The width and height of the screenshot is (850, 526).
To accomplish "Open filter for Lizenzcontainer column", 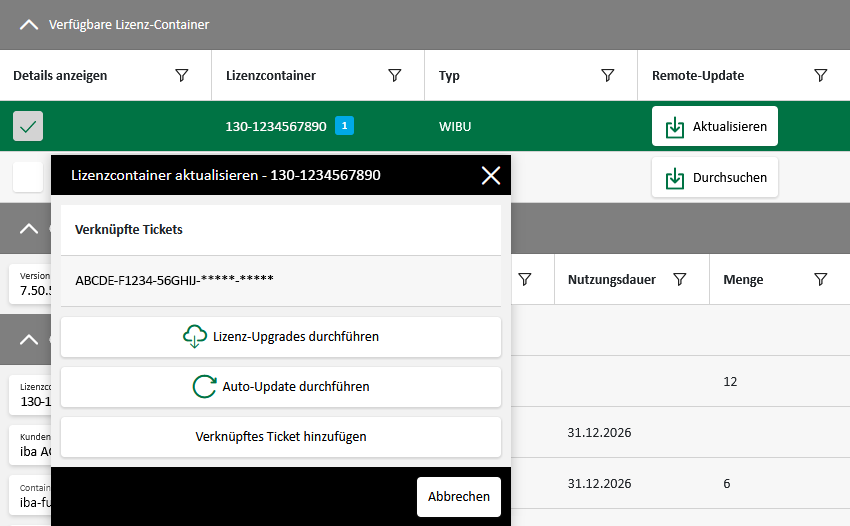I will 395,76.
